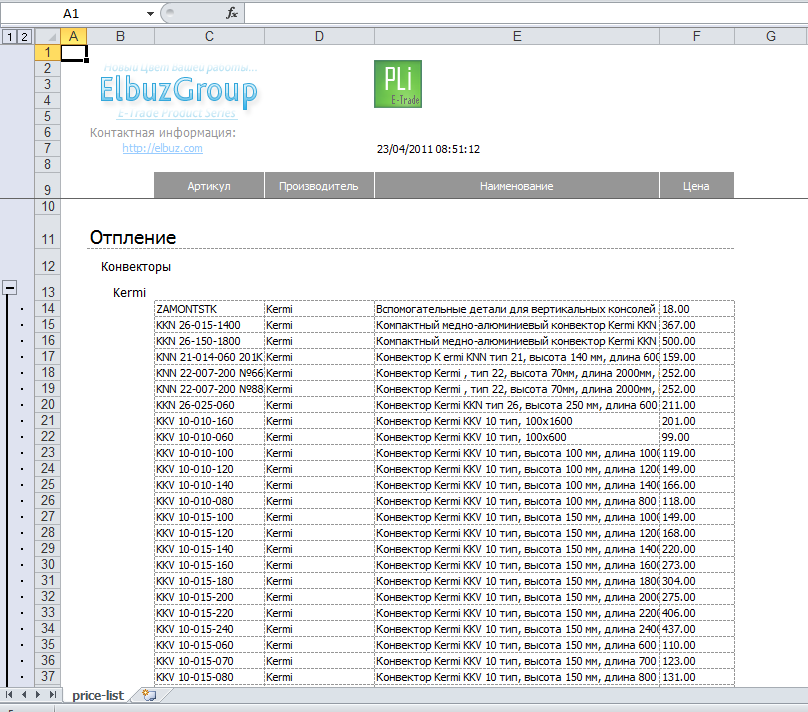The height and width of the screenshot is (712, 808).
Task: Select the ZAMONTSTK article cell
Action: pyautogui.click(x=209, y=309)
